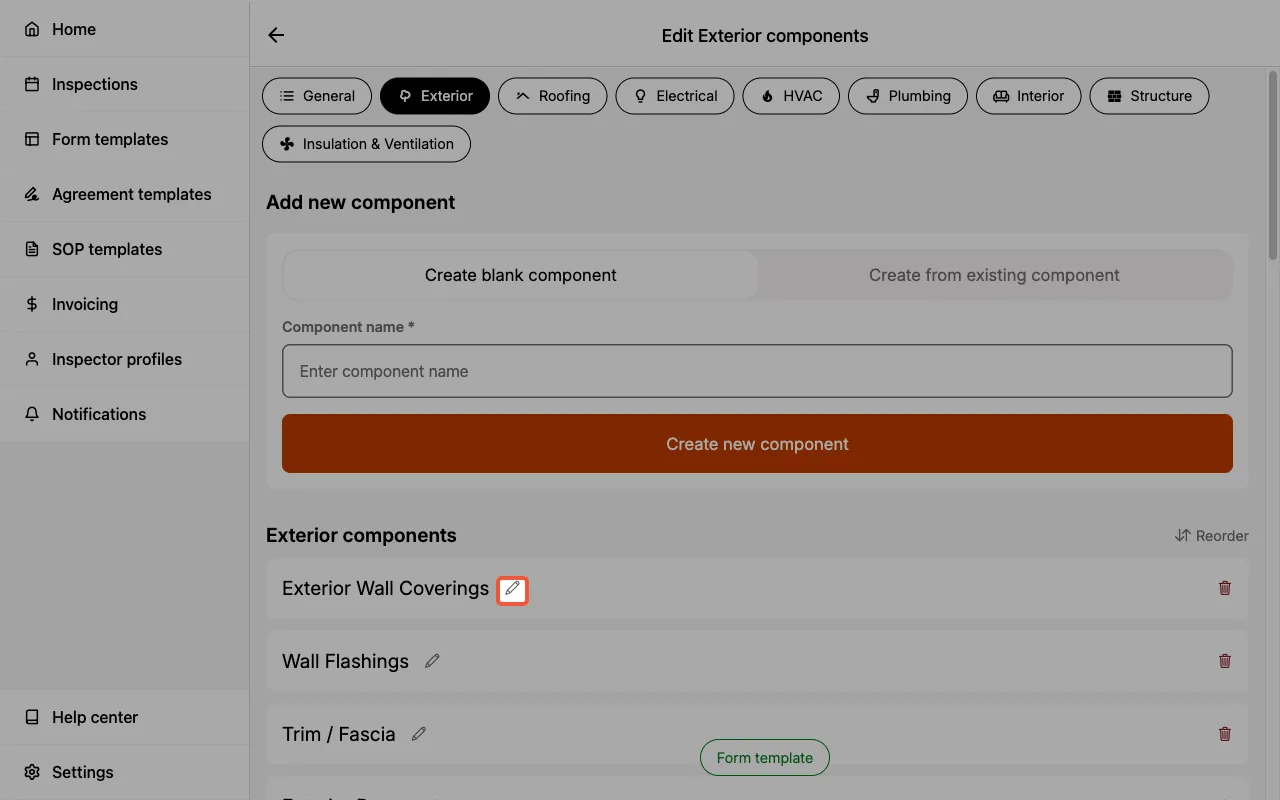This screenshot has height=800, width=1280.
Task: Select Create blank component option
Action: 520,275
